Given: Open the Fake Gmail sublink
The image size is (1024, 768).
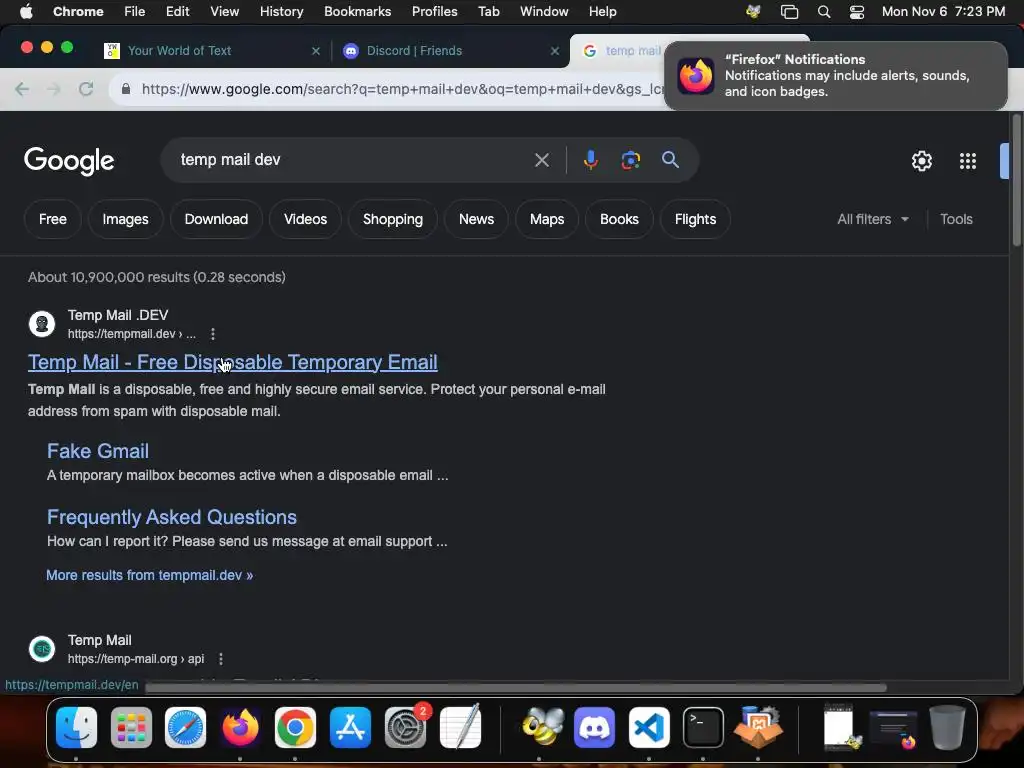Looking at the screenshot, I should (98, 451).
